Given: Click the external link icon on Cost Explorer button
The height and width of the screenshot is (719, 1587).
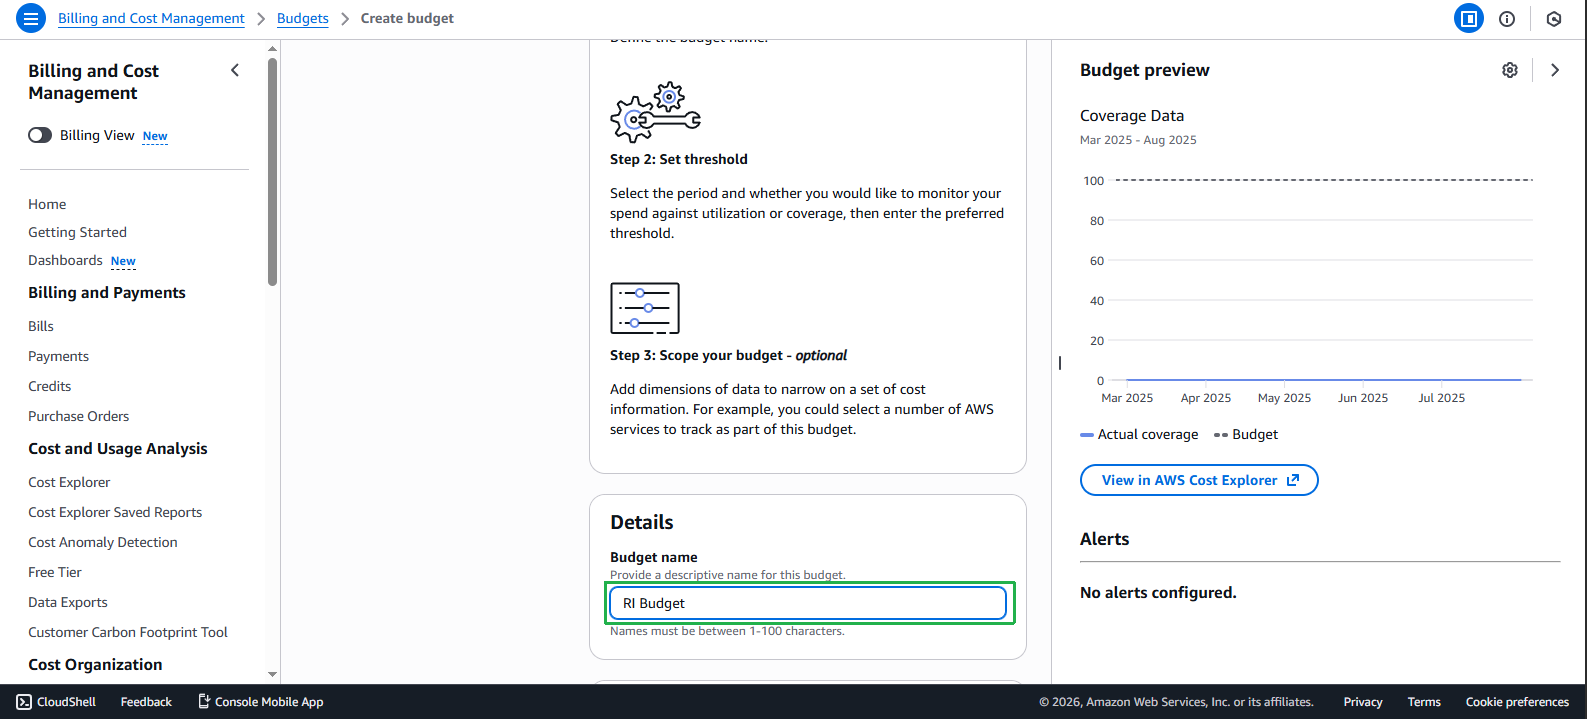Looking at the screenshot, I should coord(1293,480).
